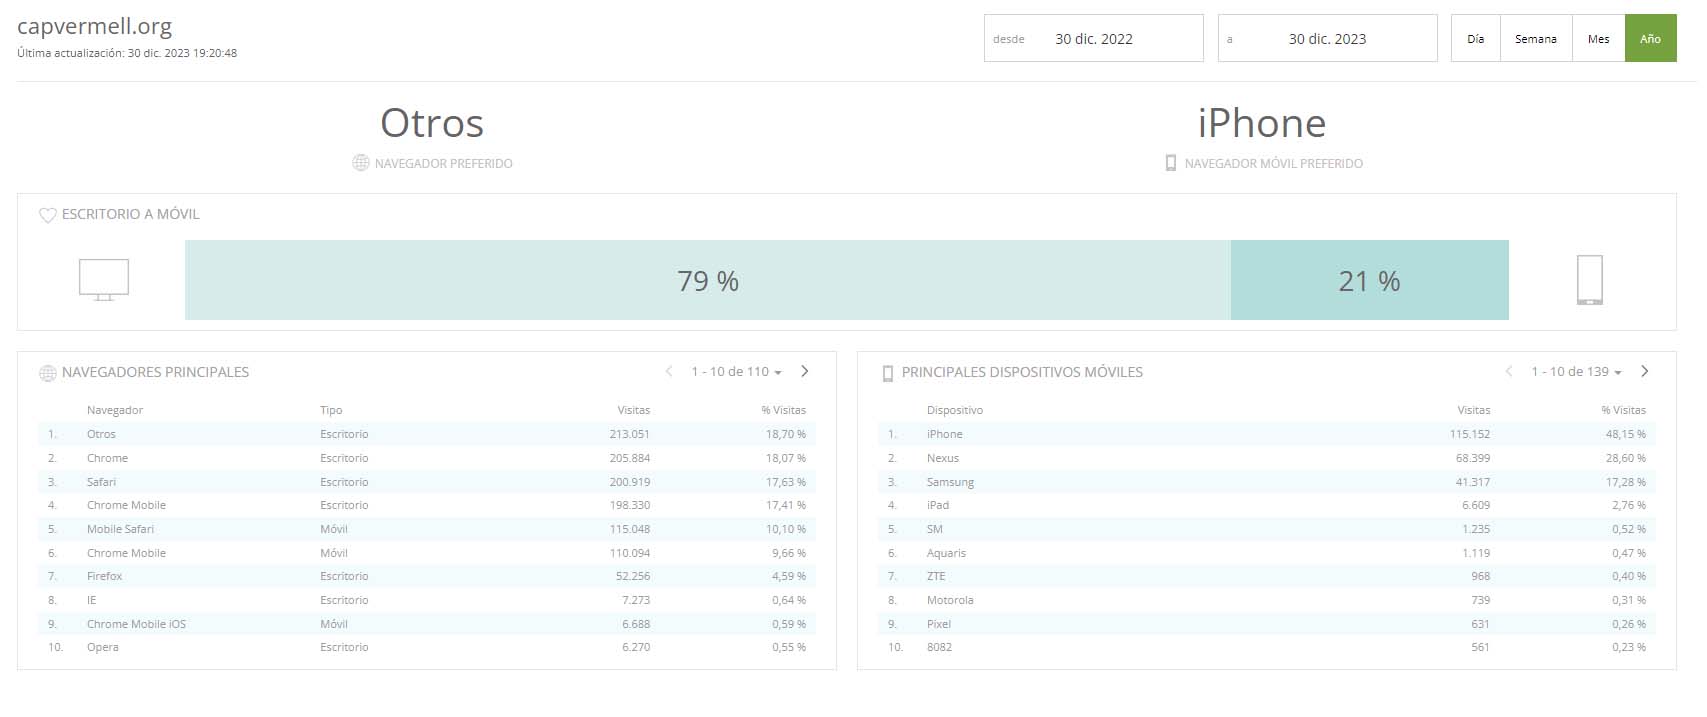Select the iPad device row

[x=1267, y=505]
